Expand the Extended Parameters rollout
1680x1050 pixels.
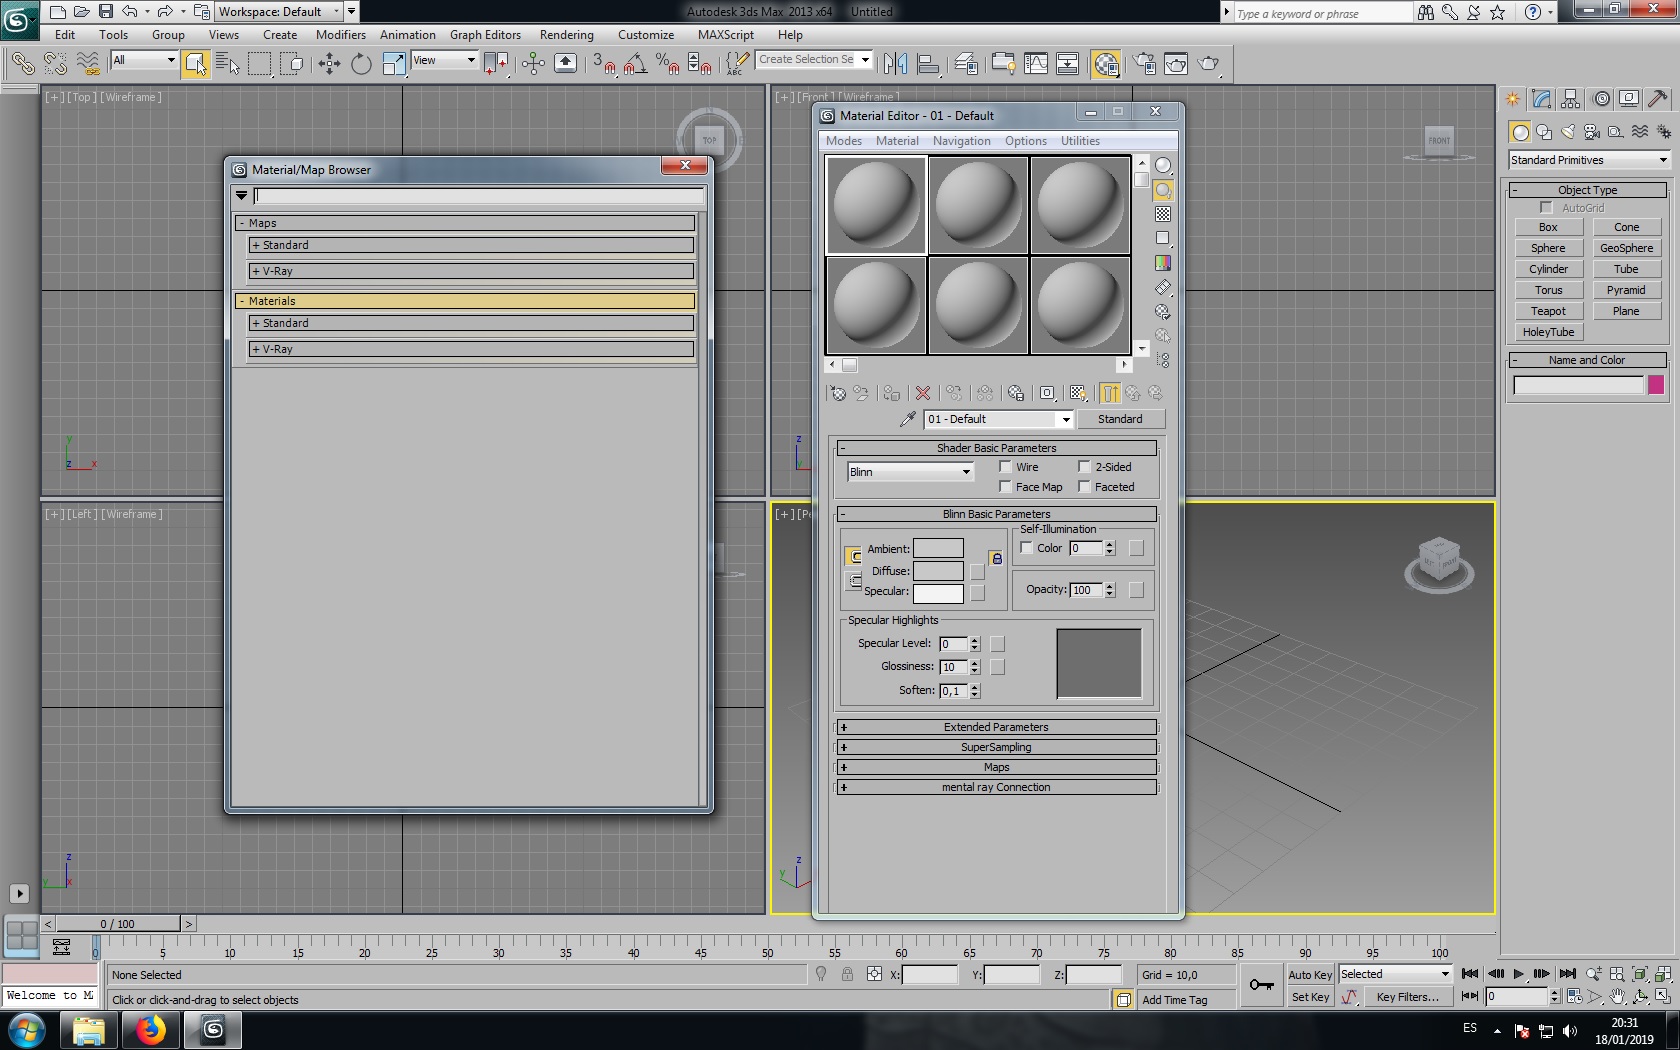(996, 727)
